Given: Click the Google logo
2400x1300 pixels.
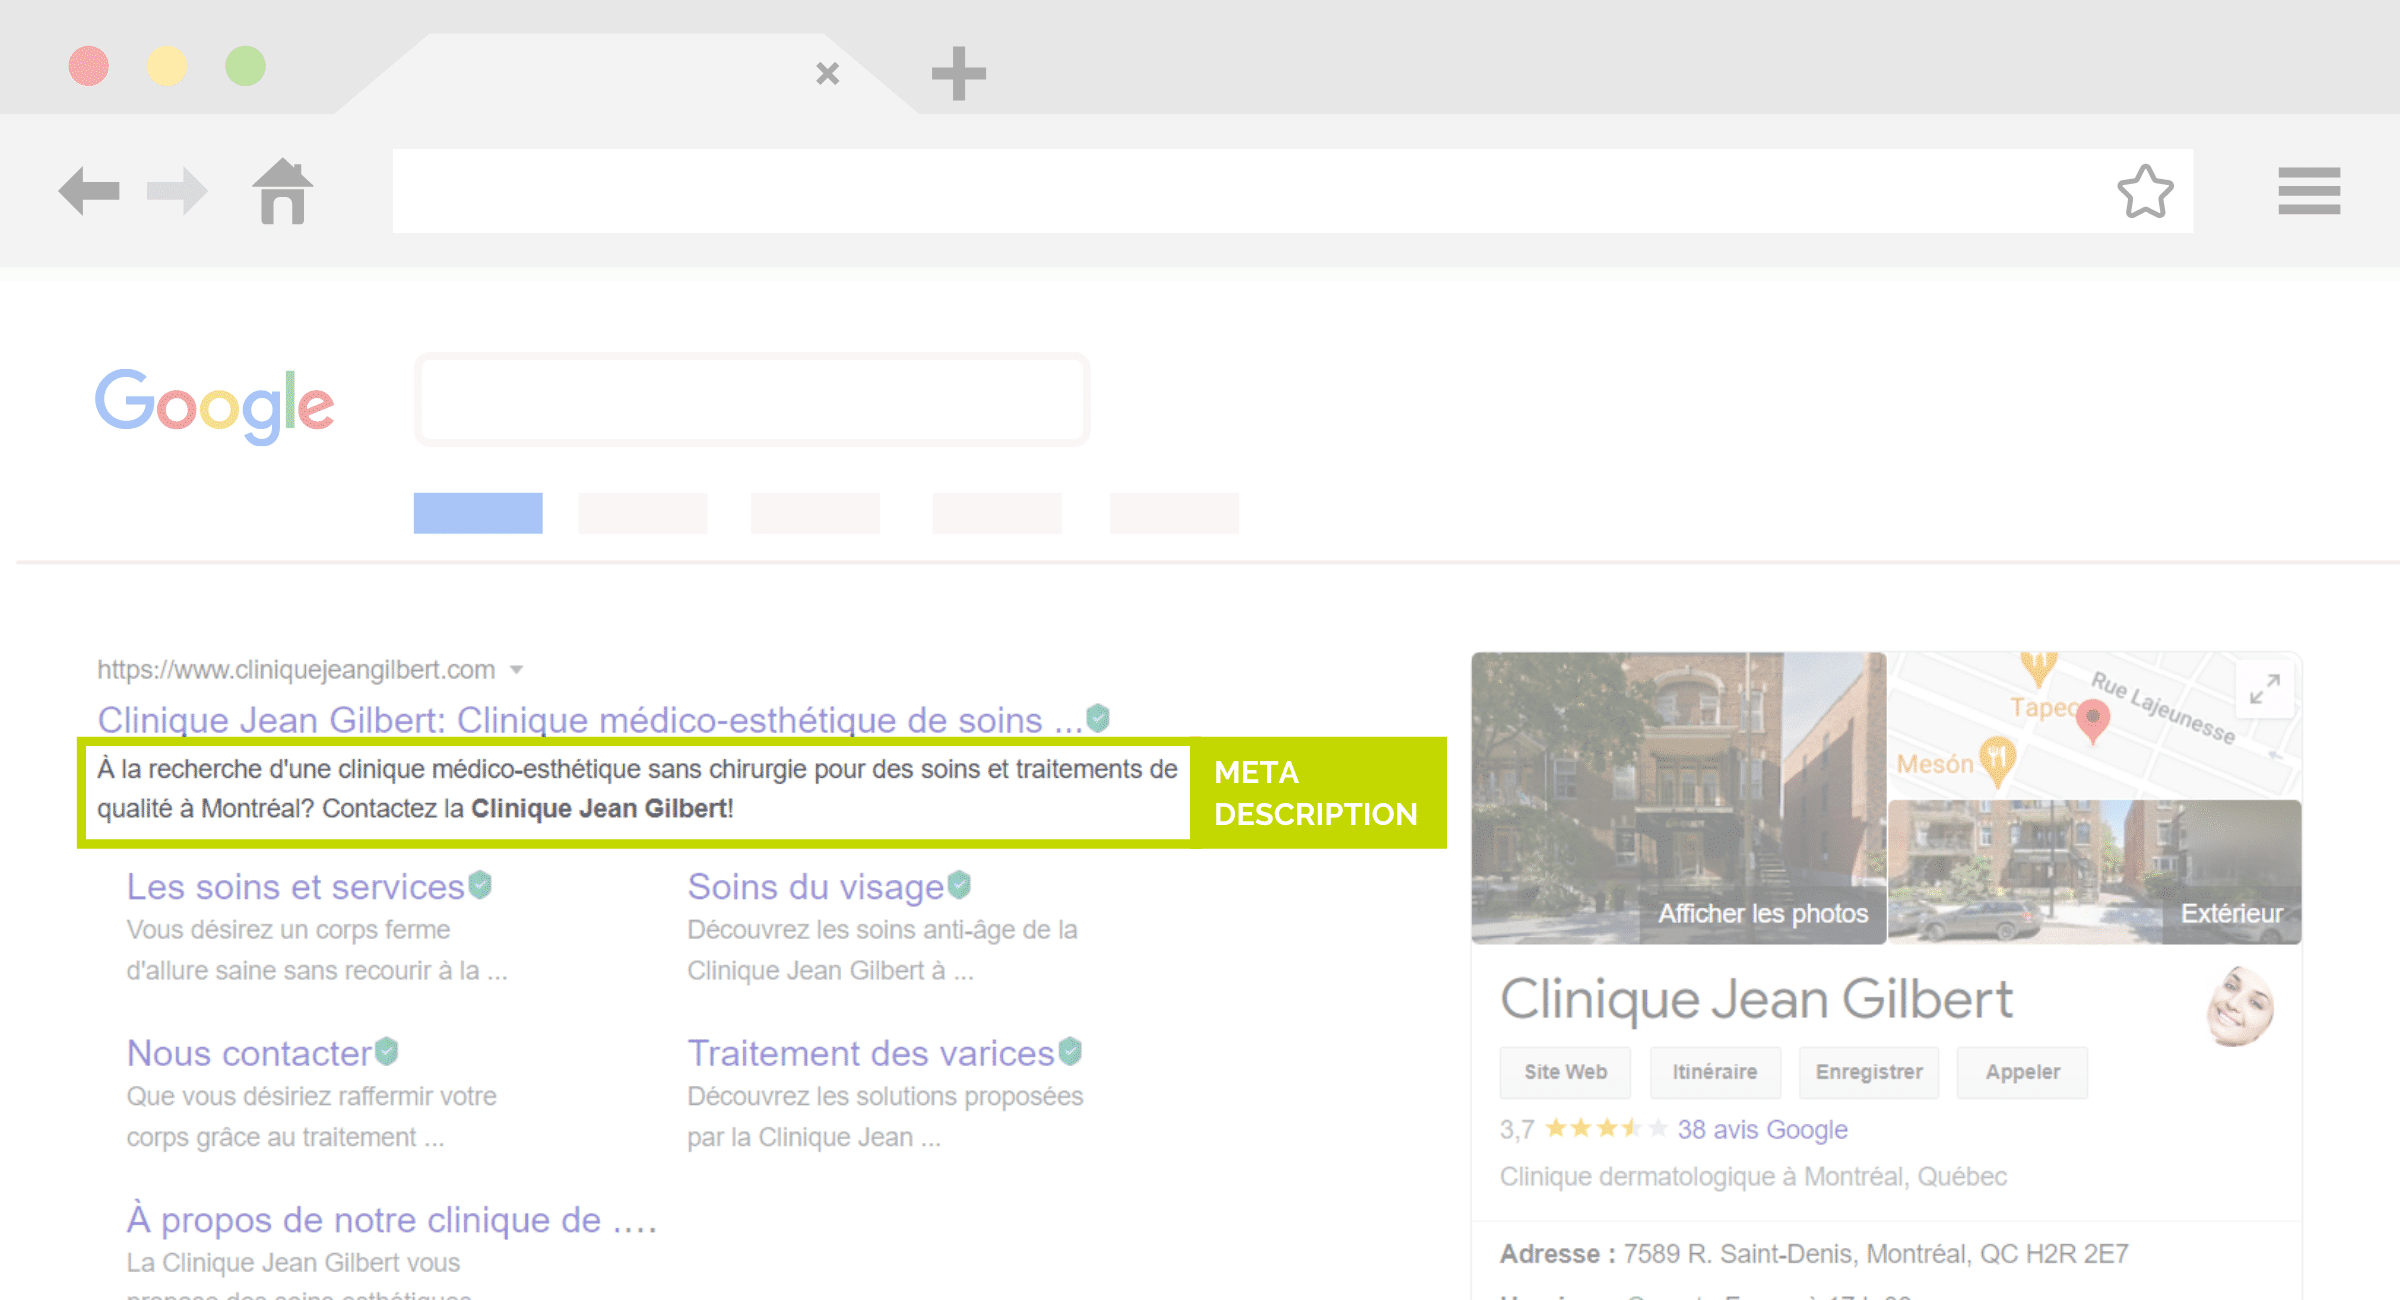Looking at the screenshot, I should pyautogui.click(x=214, y=403).
